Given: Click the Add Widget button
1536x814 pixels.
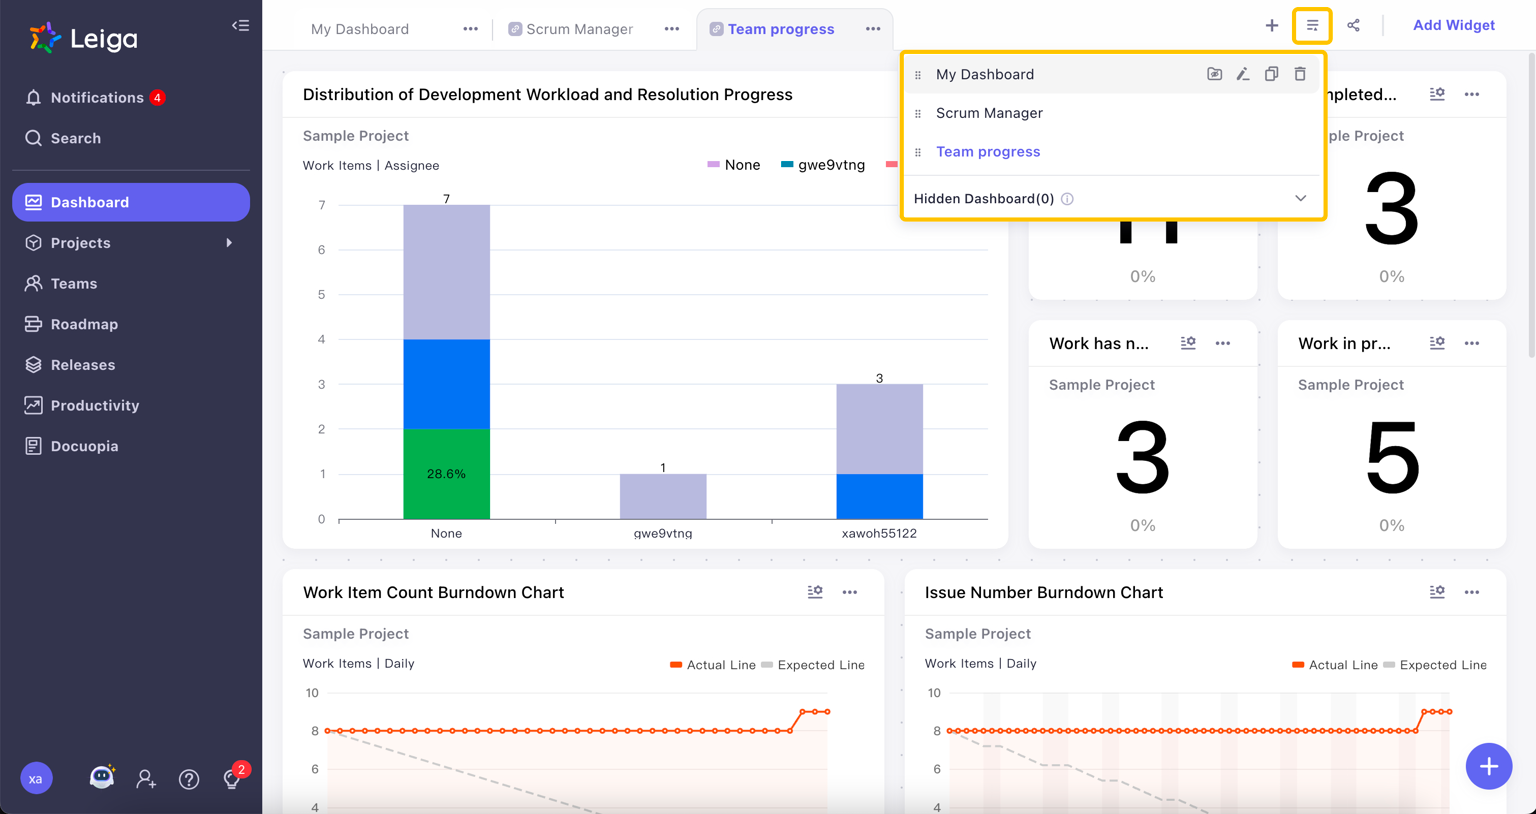Looking at the screenshot, I should (1453, 25).
